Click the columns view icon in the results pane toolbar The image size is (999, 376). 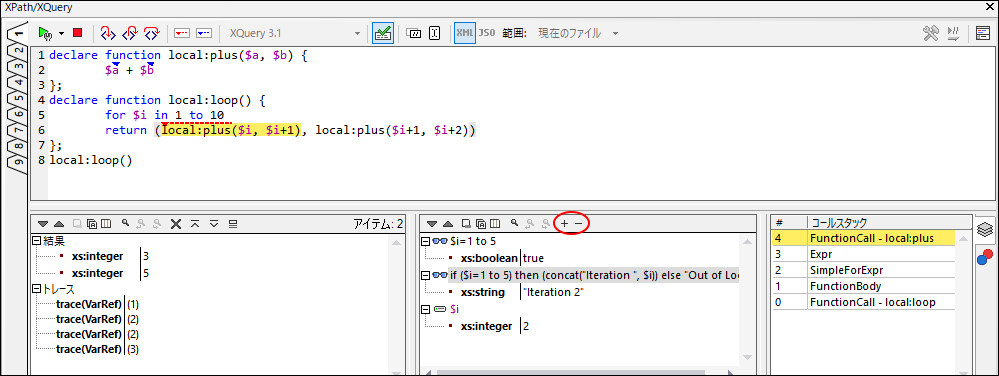106,224
